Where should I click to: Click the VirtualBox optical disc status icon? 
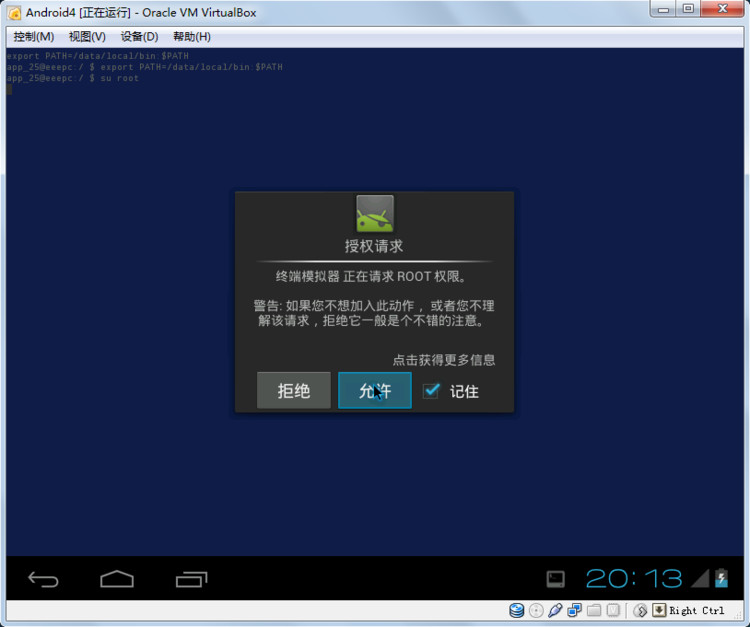click(x=536, y=611)
